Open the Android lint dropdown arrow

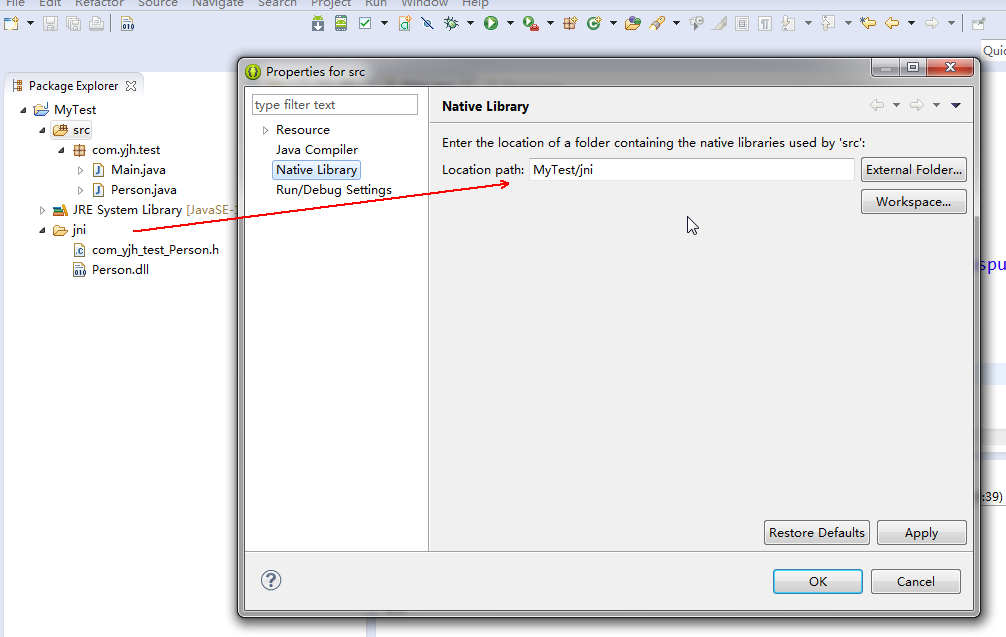click(x=384, y=24)
